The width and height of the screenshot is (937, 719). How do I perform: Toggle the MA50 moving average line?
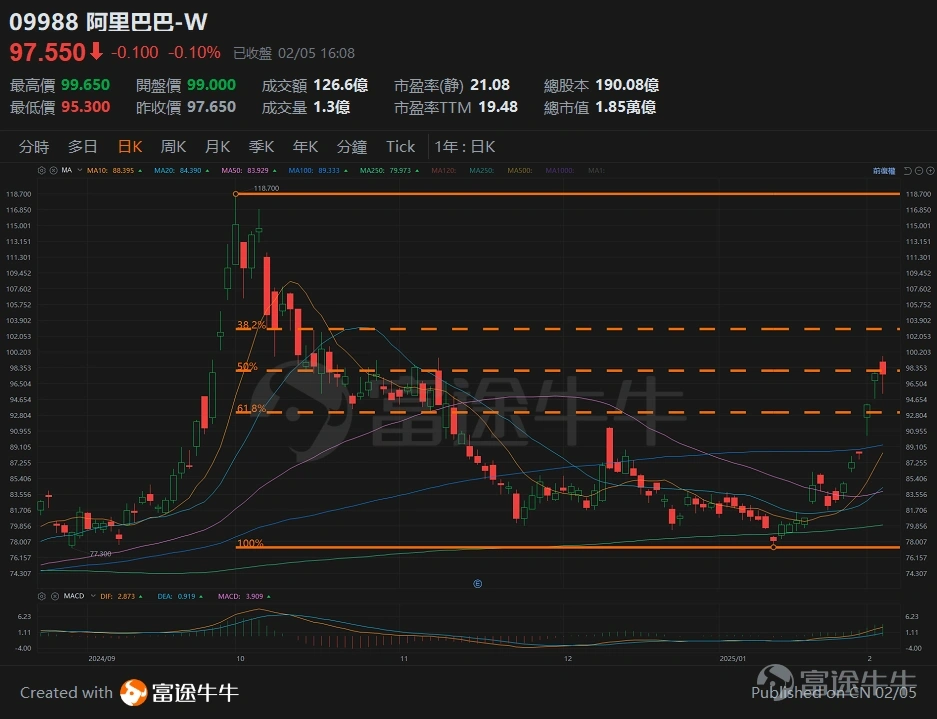[249, 170]
